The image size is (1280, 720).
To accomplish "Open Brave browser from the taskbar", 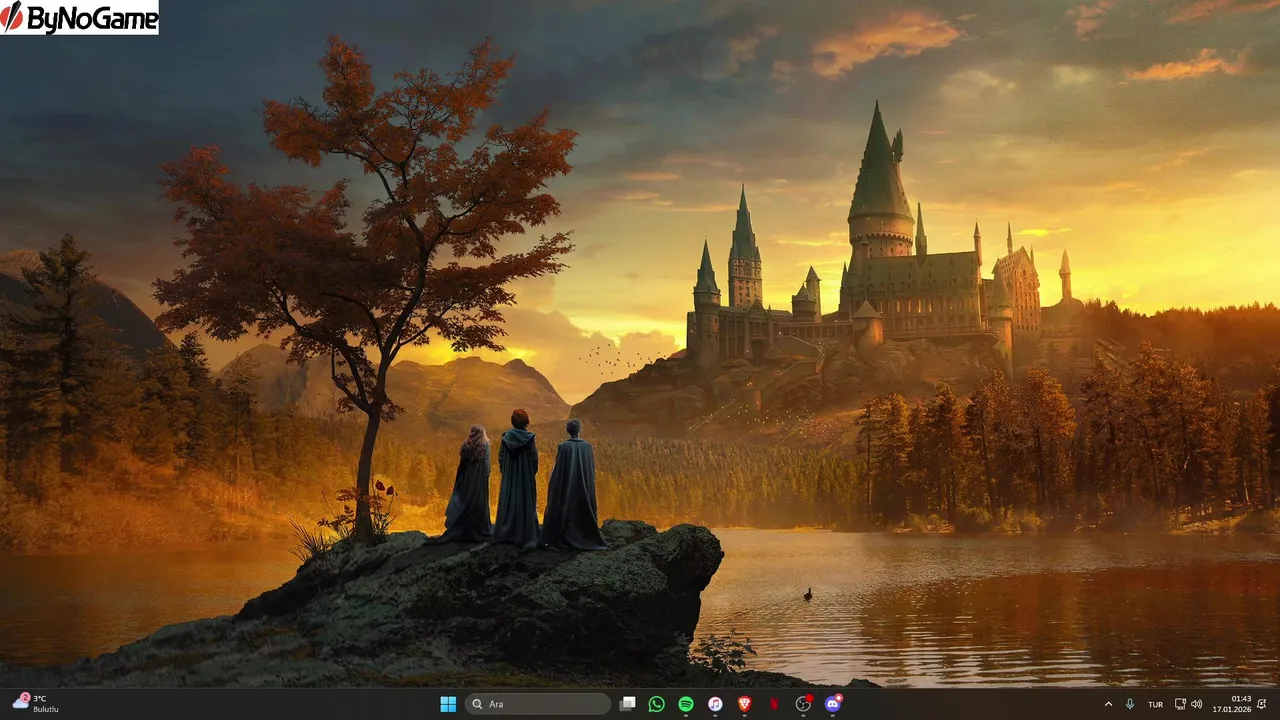I will 744,704.
